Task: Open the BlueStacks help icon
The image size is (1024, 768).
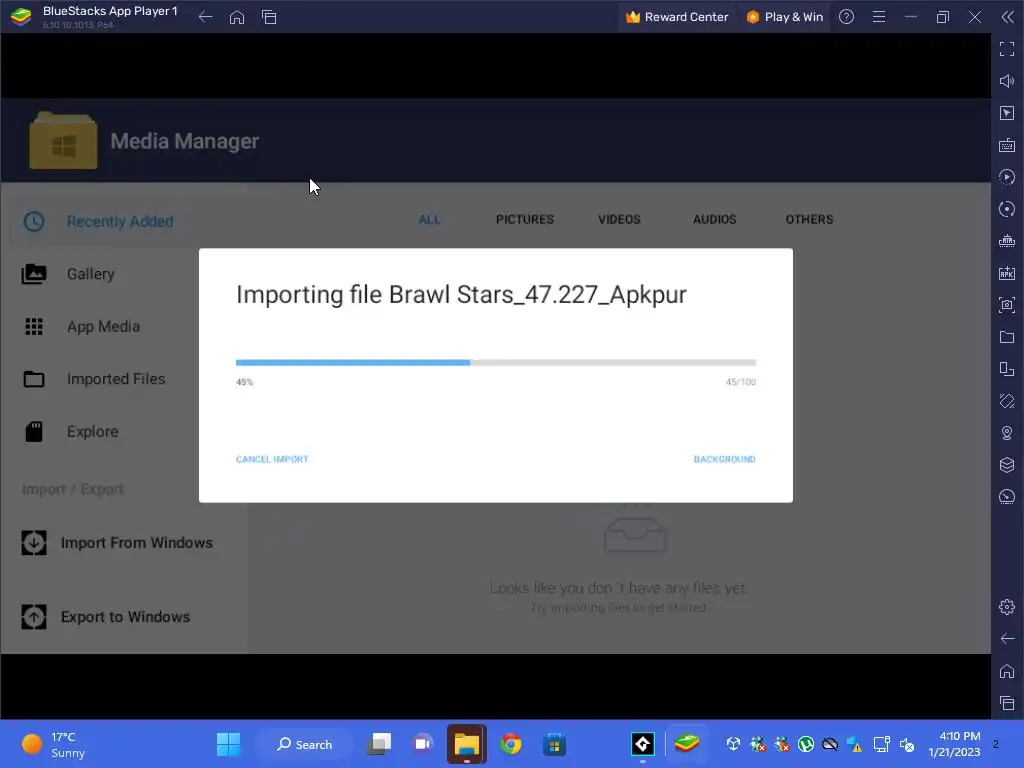Action: [x=846, y=17]
